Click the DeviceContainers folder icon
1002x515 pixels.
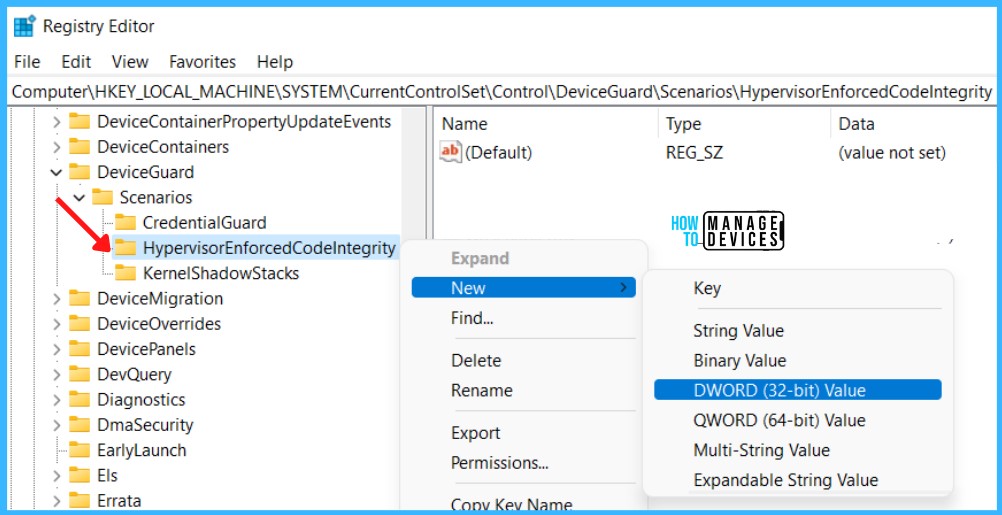click(79, 147)
